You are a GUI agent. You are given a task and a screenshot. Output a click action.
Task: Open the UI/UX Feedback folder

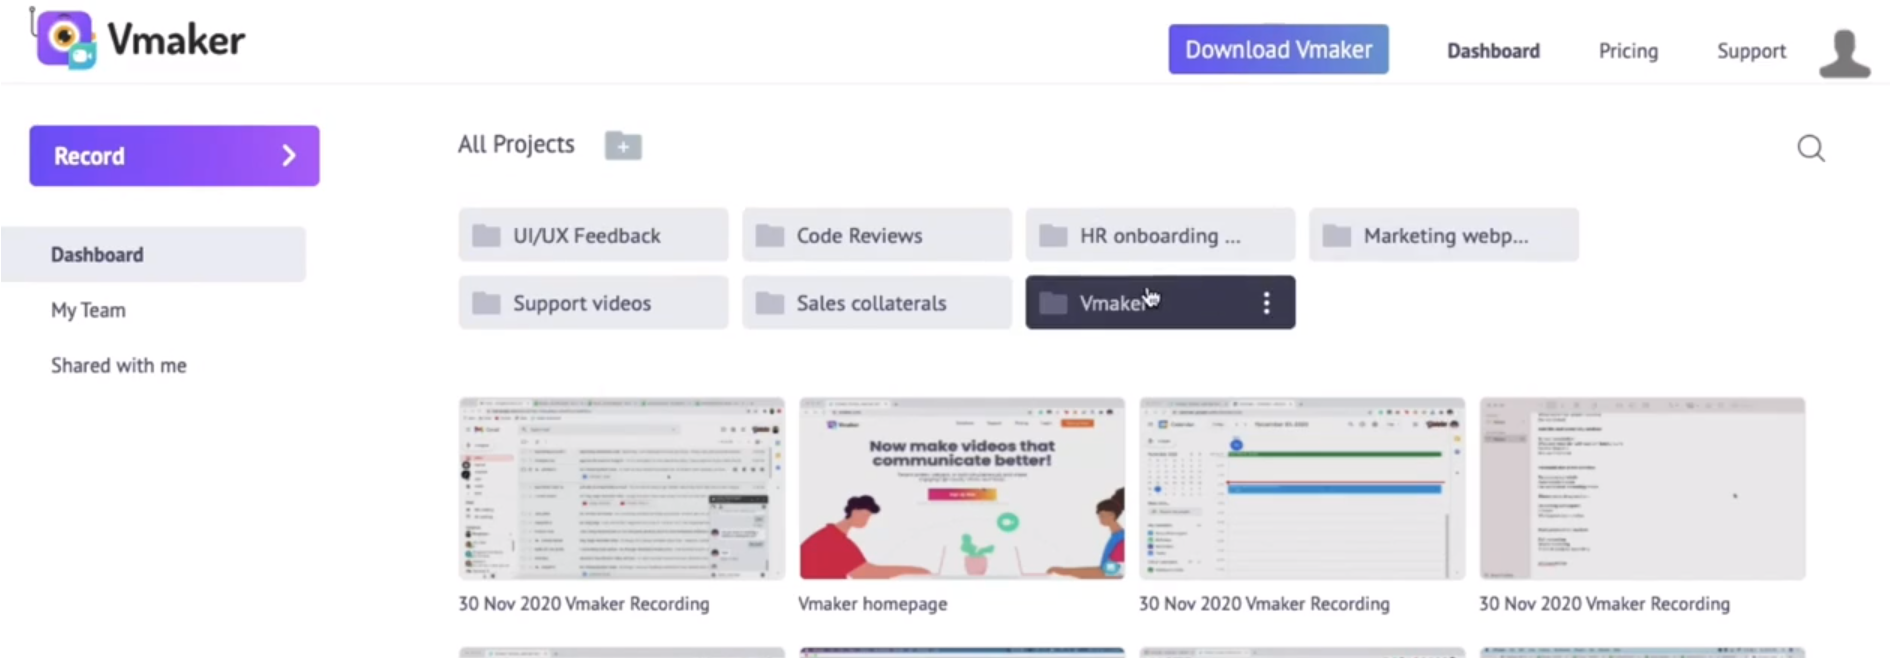593,235
